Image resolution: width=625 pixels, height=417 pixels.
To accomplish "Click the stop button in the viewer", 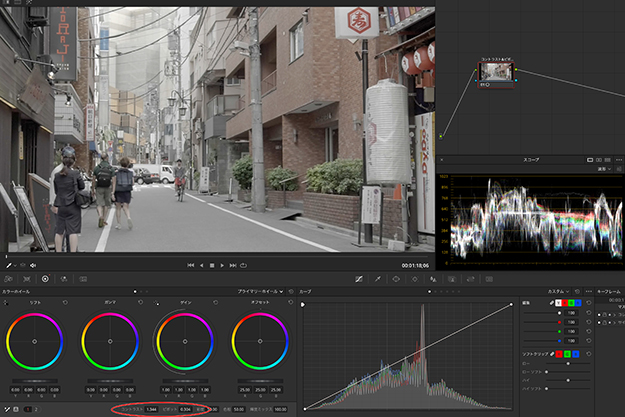I will tap(211, 265).
